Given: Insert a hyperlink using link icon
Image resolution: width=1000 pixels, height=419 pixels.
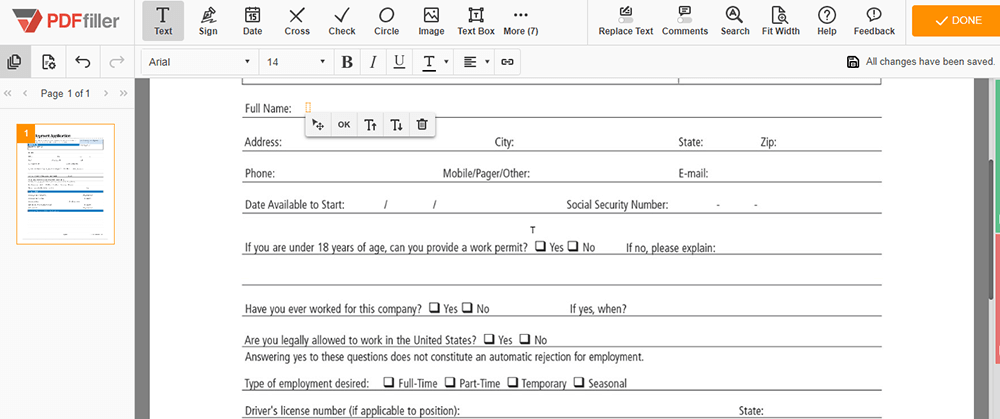Looking at the screenshot, I should 507,62.
